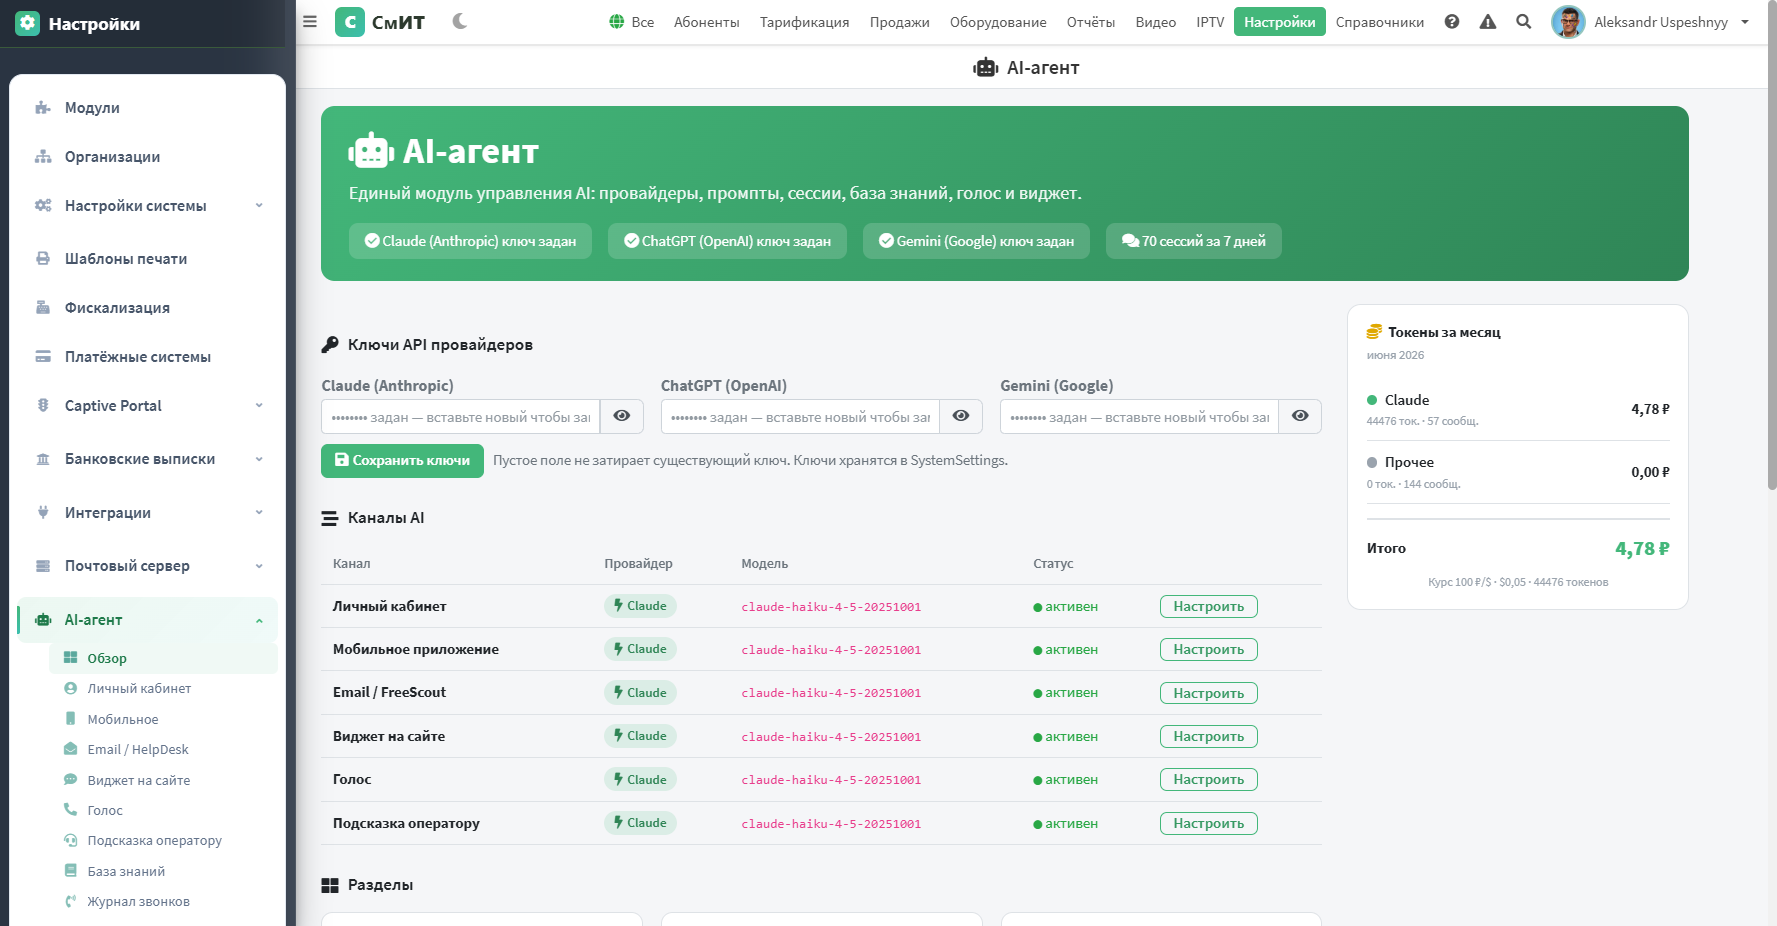Click the Фискализация cash register icon
1777x926 pixels.
(43, 308)
